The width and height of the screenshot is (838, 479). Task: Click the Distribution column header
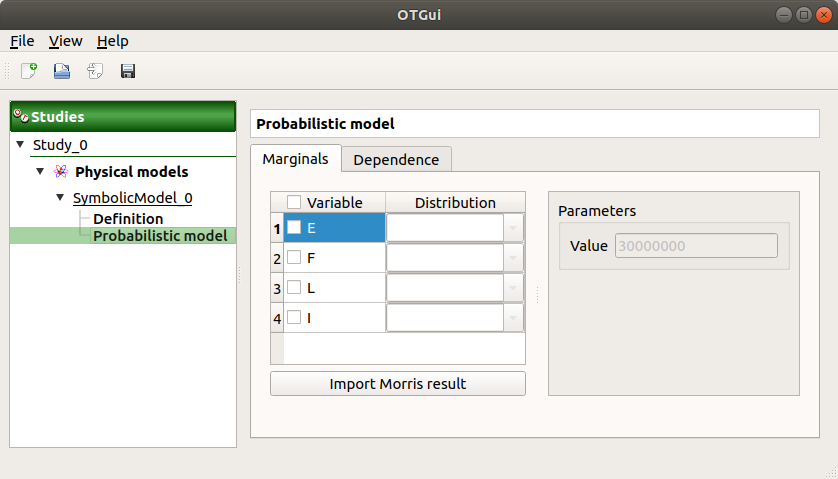(455, 203)
